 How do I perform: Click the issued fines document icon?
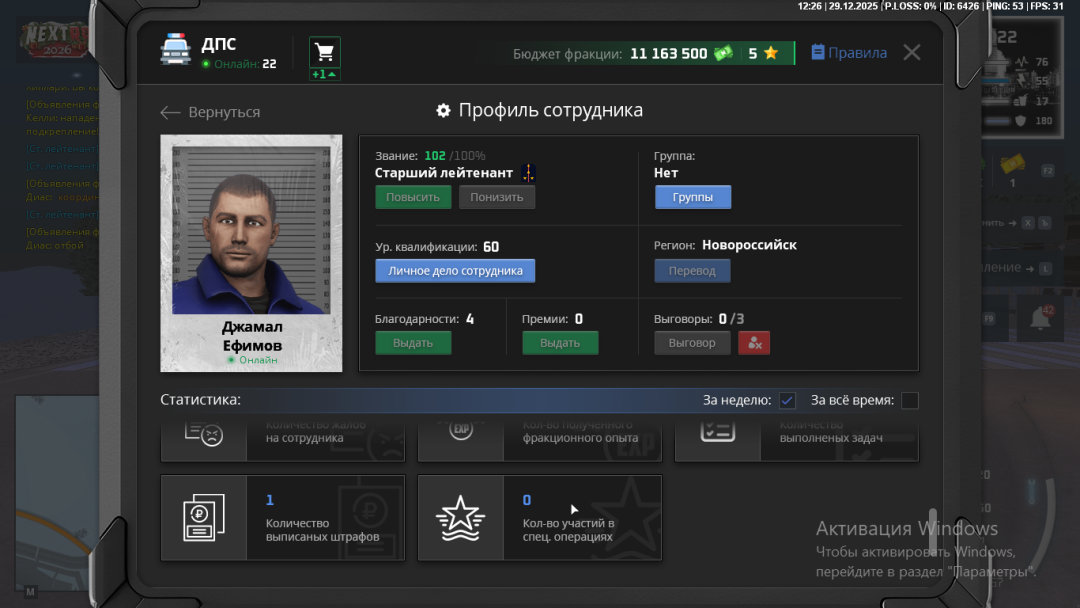coord(203,518)
